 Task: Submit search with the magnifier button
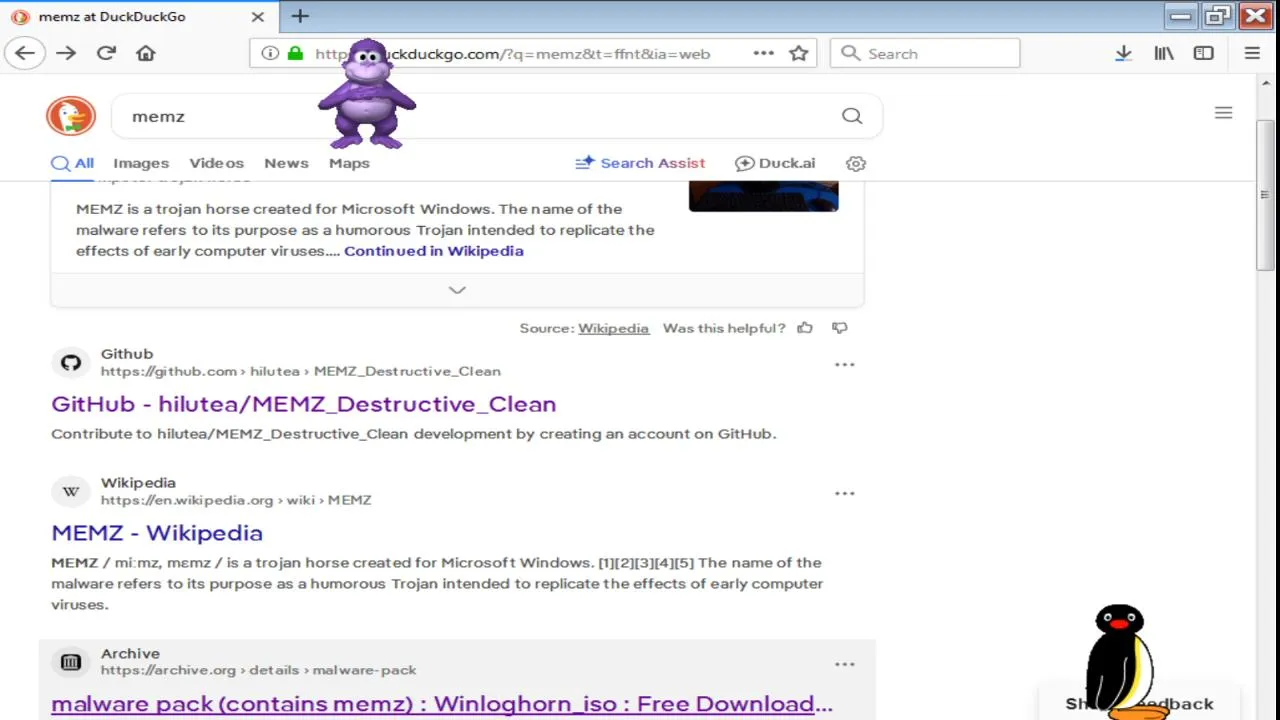(851, 116)
